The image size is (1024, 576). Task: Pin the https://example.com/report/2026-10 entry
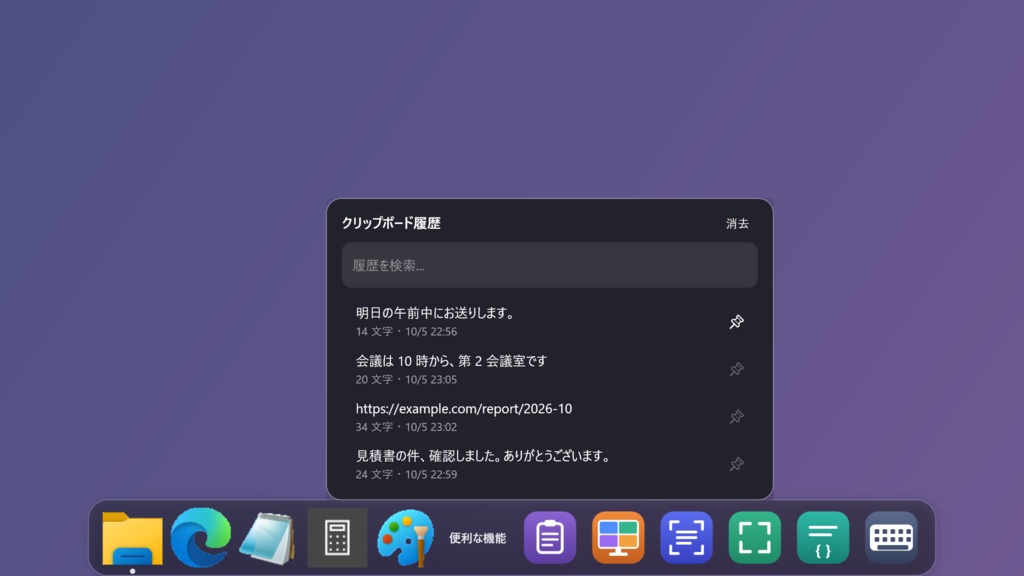coord(736,417)
